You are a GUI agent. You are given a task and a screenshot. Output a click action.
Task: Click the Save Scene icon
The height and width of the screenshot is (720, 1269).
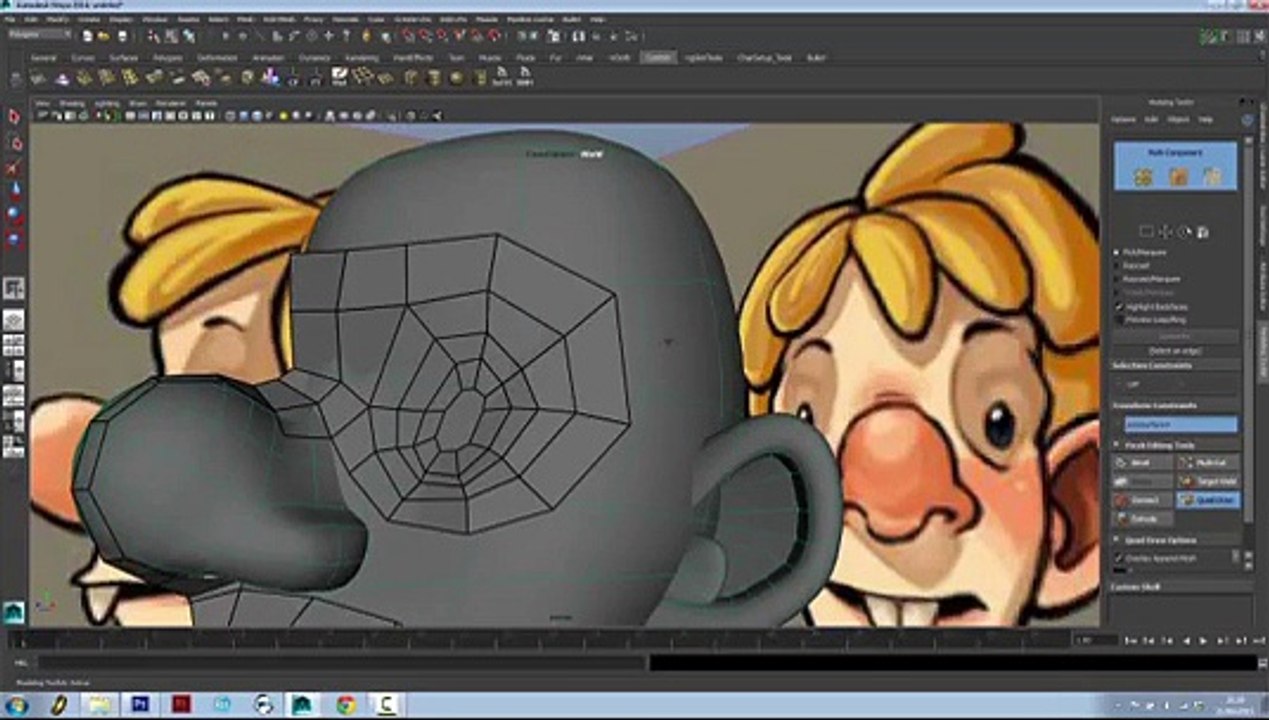(123, 36)
